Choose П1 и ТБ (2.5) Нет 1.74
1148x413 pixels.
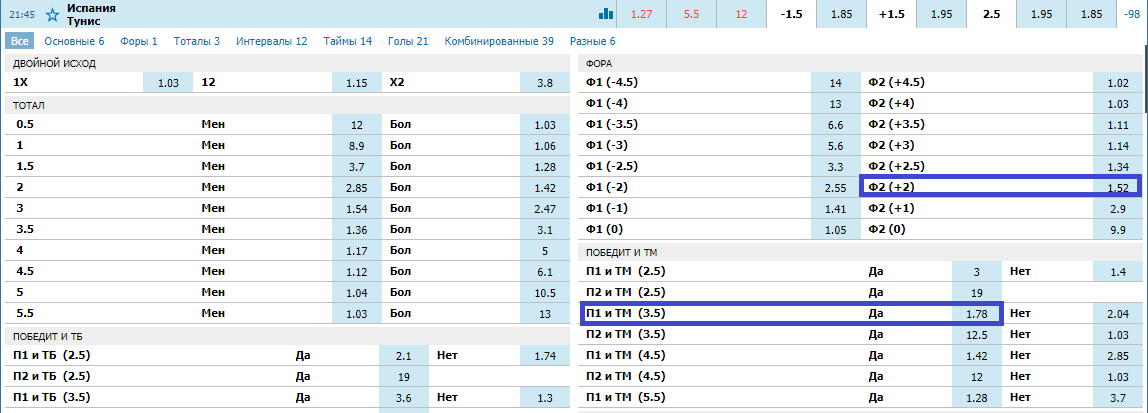click(545, 357)
